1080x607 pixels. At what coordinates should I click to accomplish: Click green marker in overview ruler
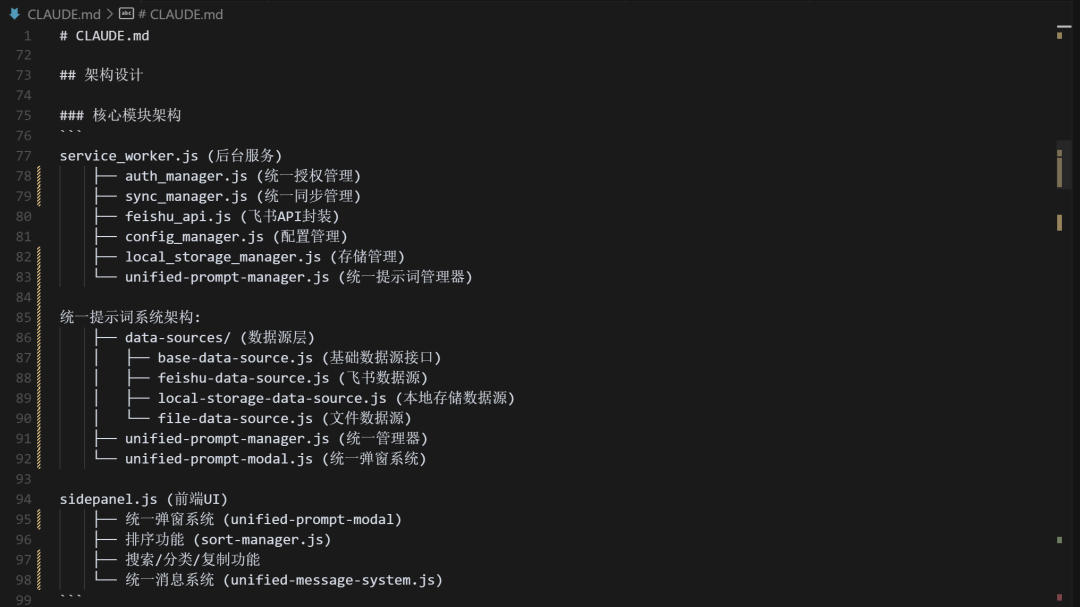pos(1059,539)
